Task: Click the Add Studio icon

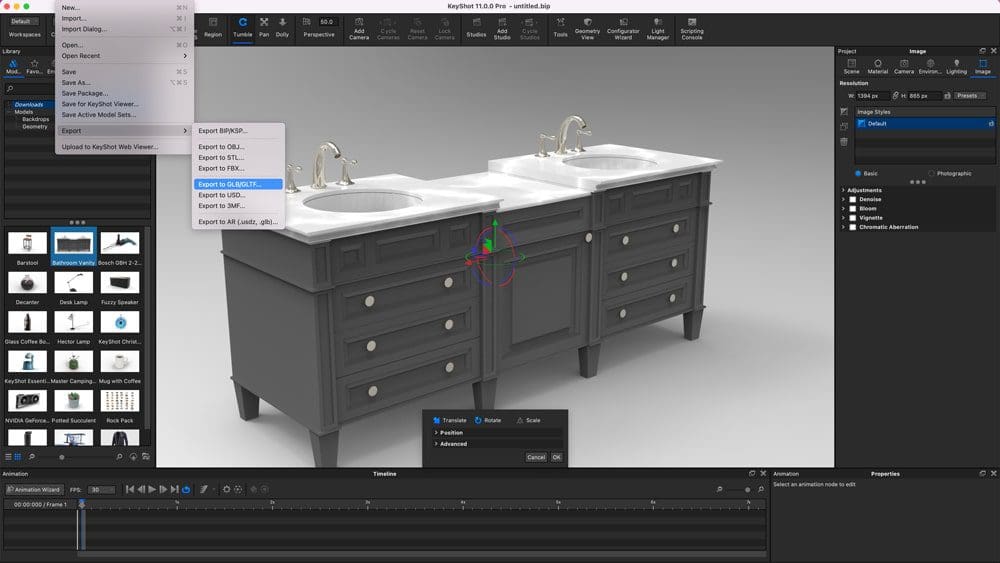Action: point(502,29)
